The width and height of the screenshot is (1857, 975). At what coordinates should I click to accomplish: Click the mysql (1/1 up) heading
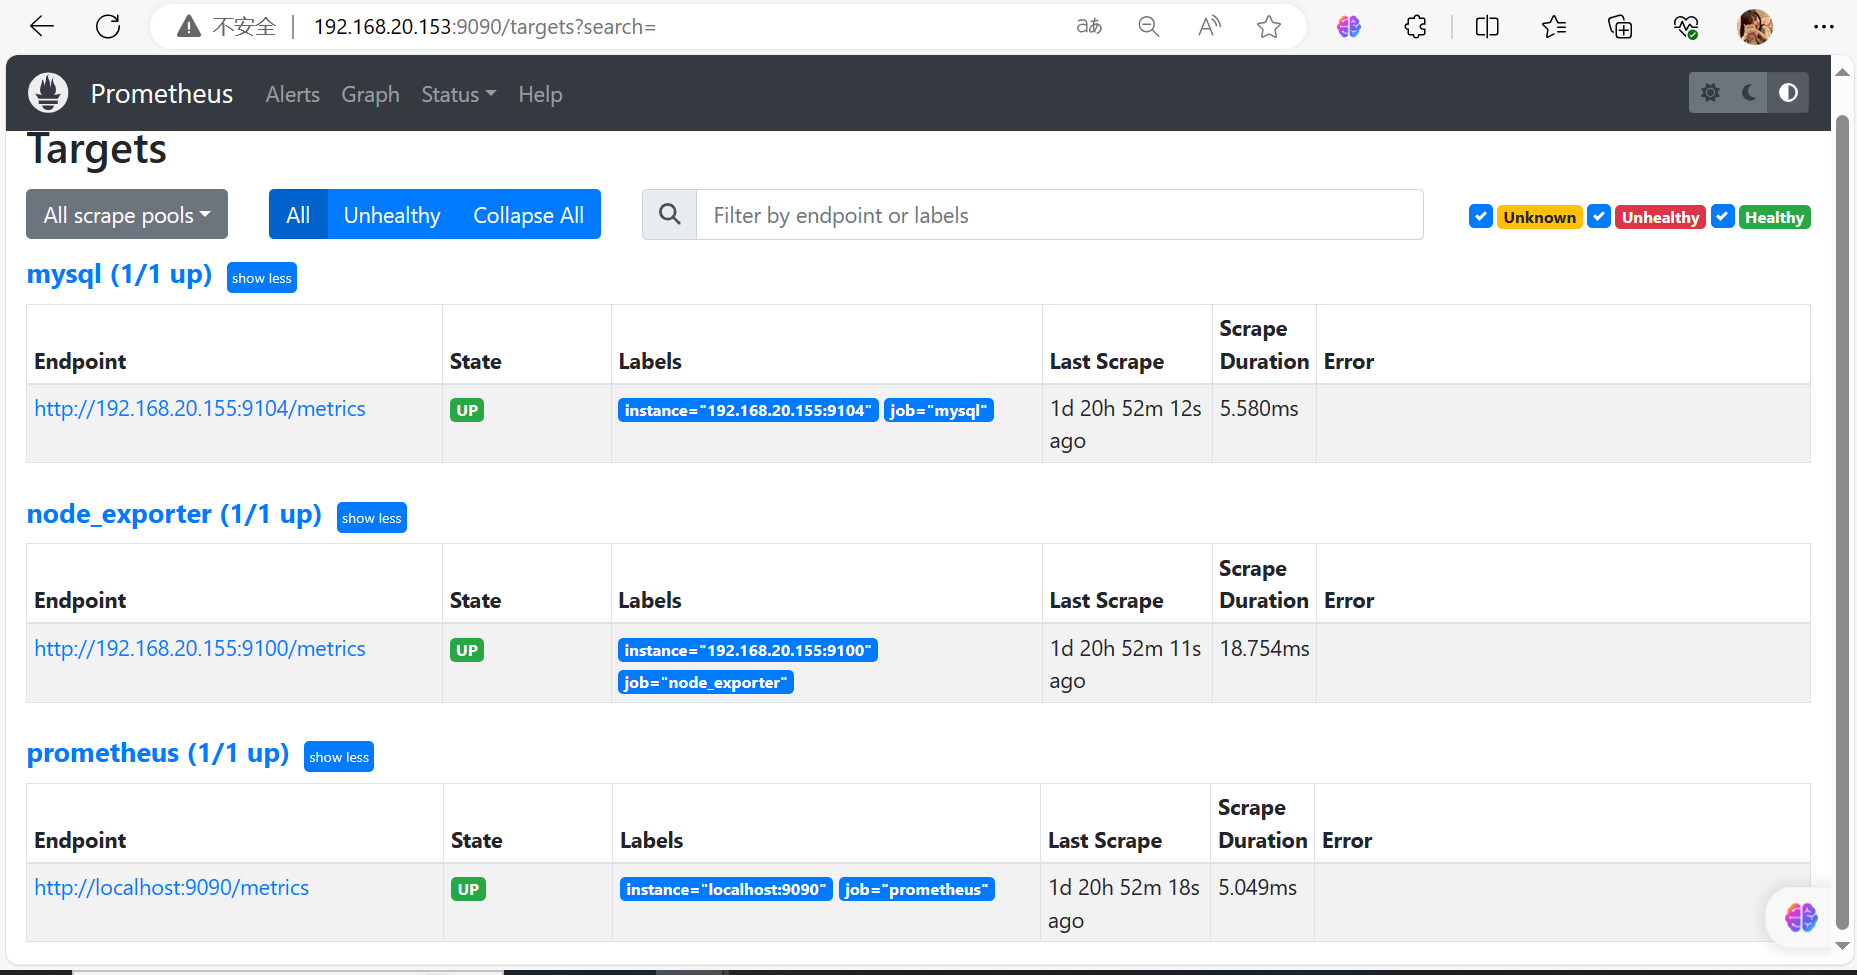click(119, 274)
